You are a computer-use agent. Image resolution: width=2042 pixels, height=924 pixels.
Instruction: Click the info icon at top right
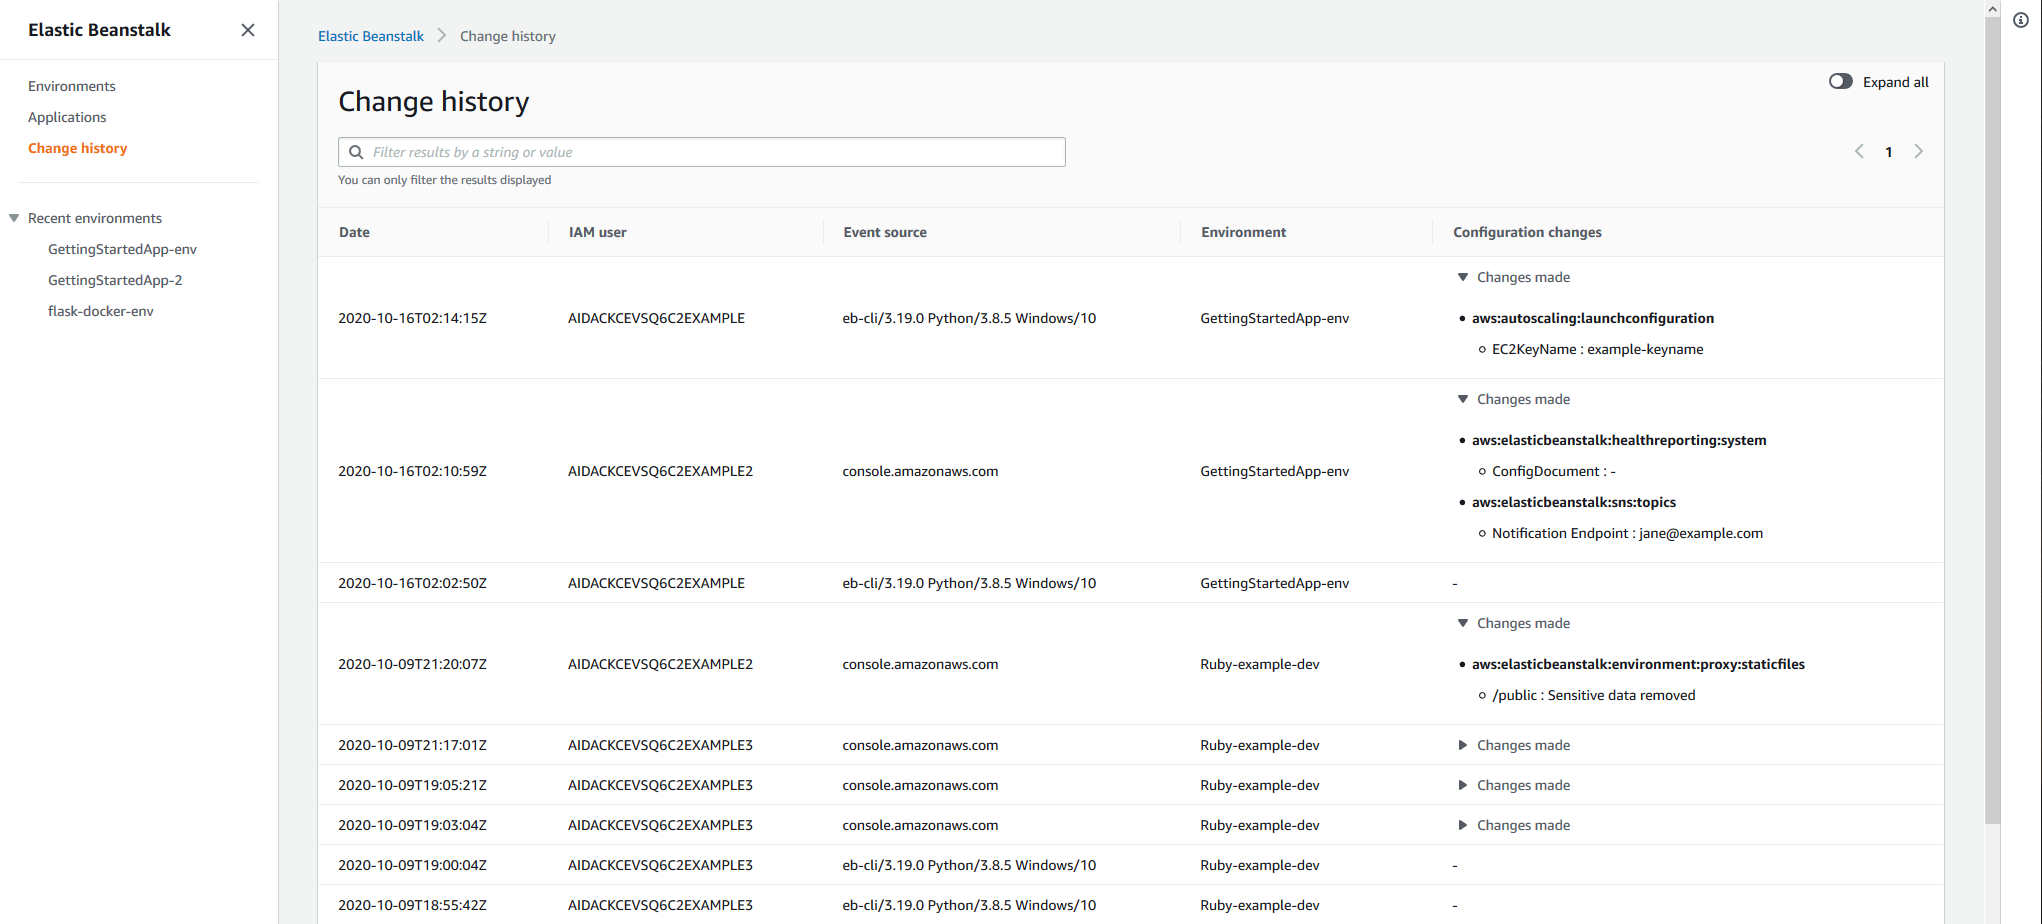(x=2020, y=20)
